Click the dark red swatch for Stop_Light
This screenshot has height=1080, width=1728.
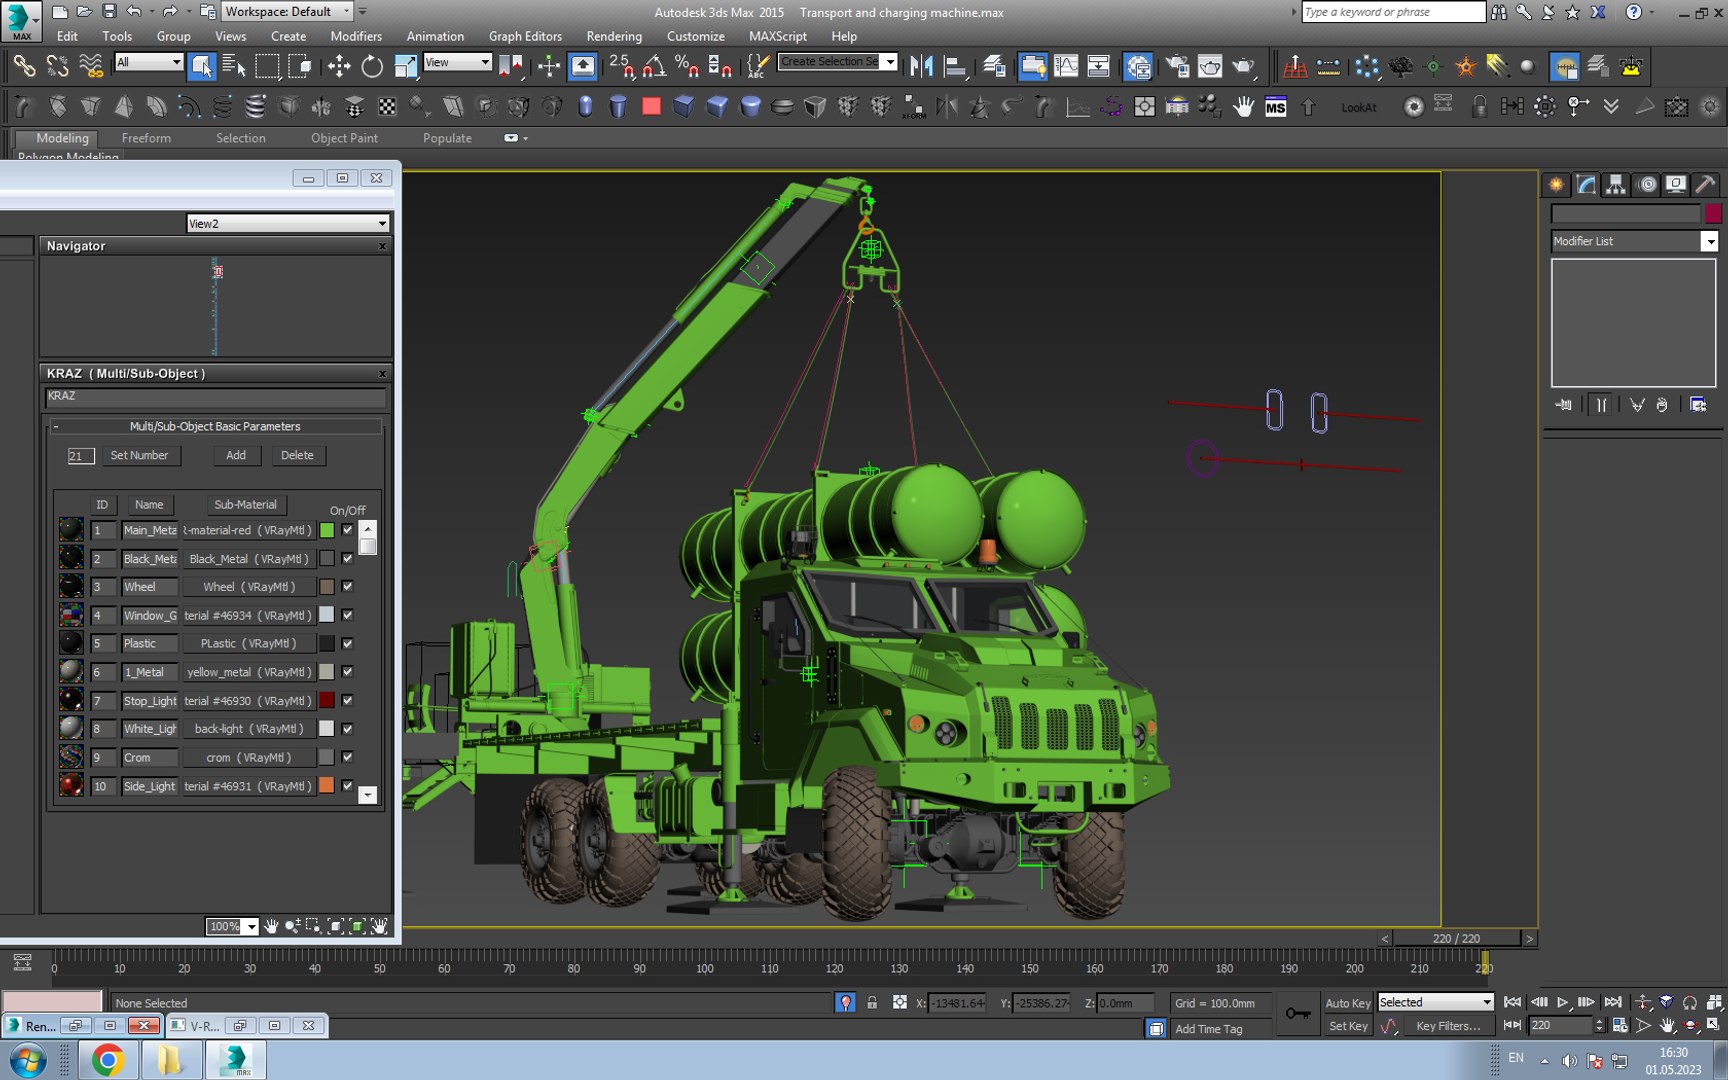pyautogui.click(x=327, y=701)
